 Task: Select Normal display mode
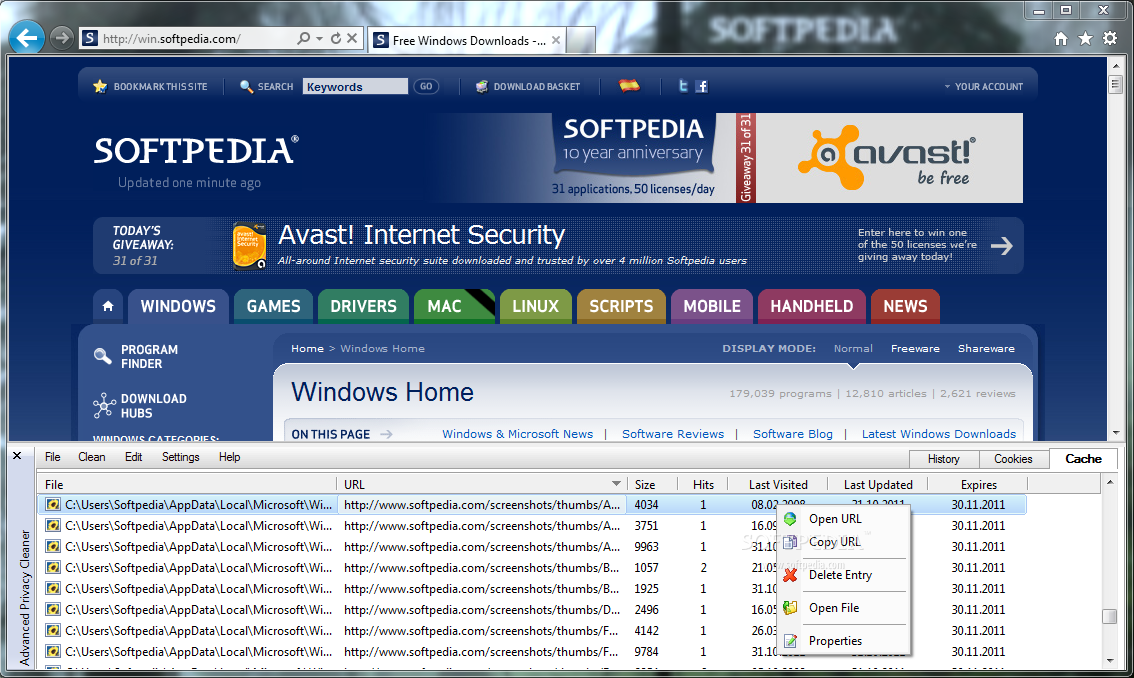(x=853, y=349)
